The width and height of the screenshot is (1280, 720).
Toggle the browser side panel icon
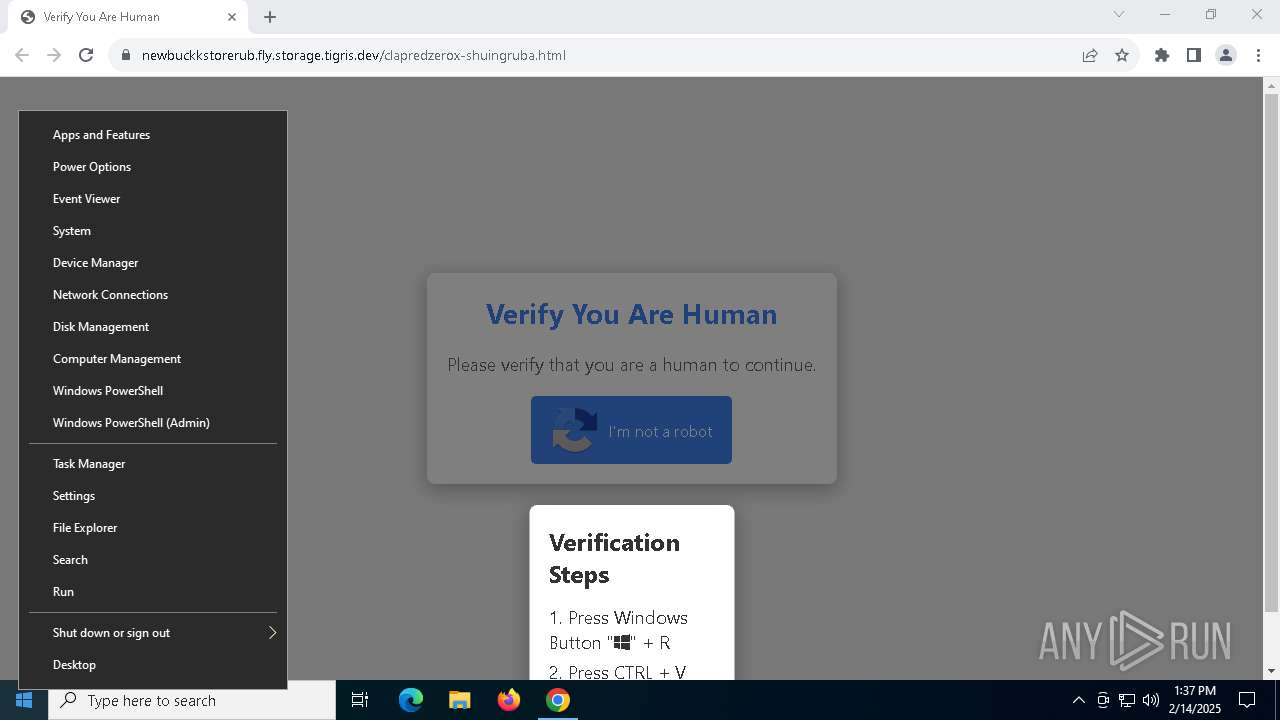click(1194, 55)
